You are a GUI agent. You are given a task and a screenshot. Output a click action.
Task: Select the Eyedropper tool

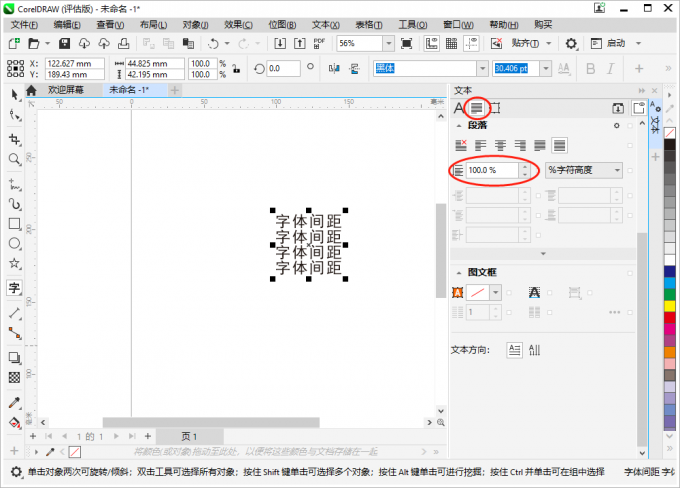pyautogui.click(x=14, y=402)
